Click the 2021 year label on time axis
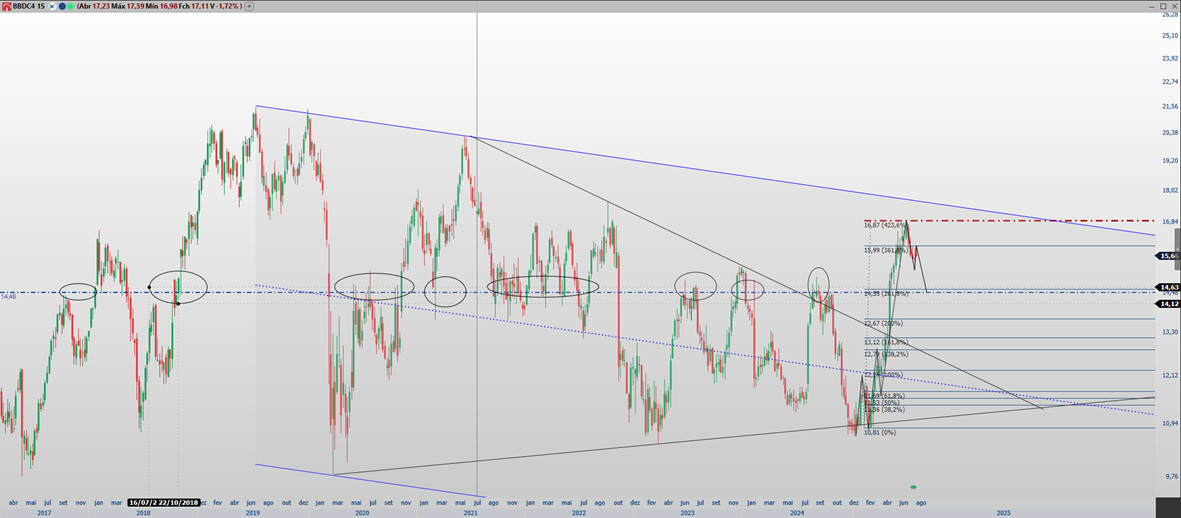1181x518 pixels. [x=470, y=512]
